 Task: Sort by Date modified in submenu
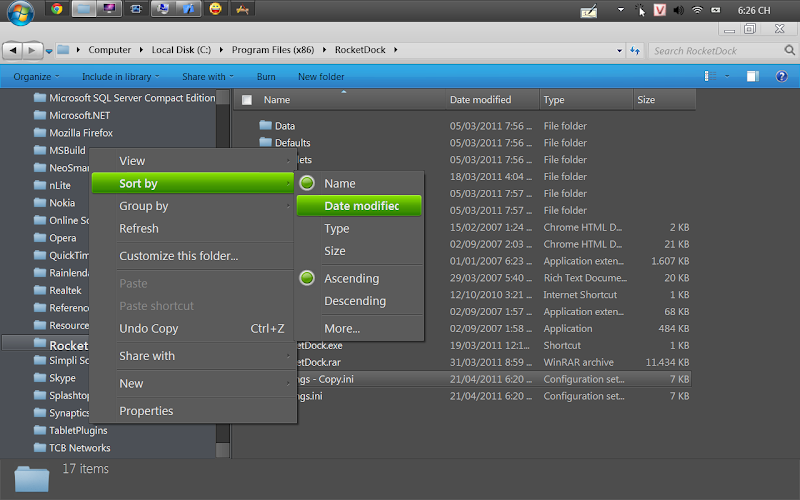tap(359, 206)
